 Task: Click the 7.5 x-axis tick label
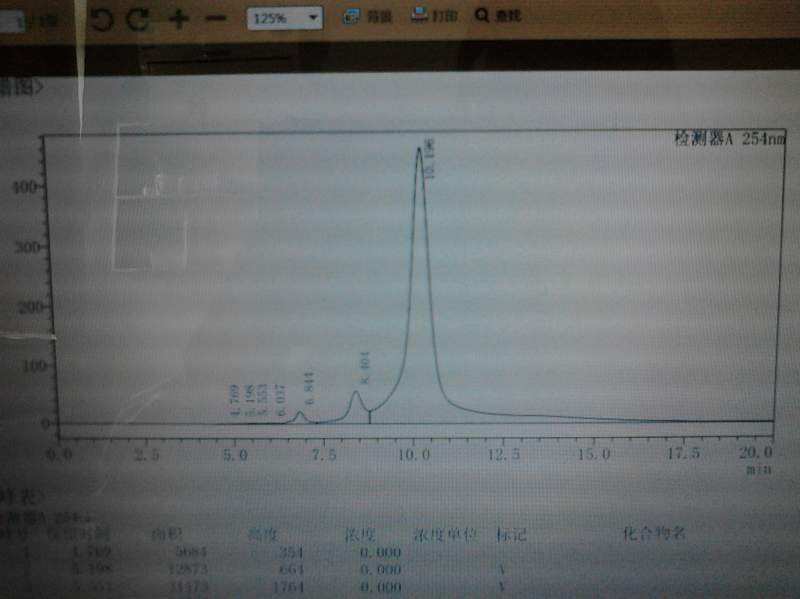pos(324,454)
